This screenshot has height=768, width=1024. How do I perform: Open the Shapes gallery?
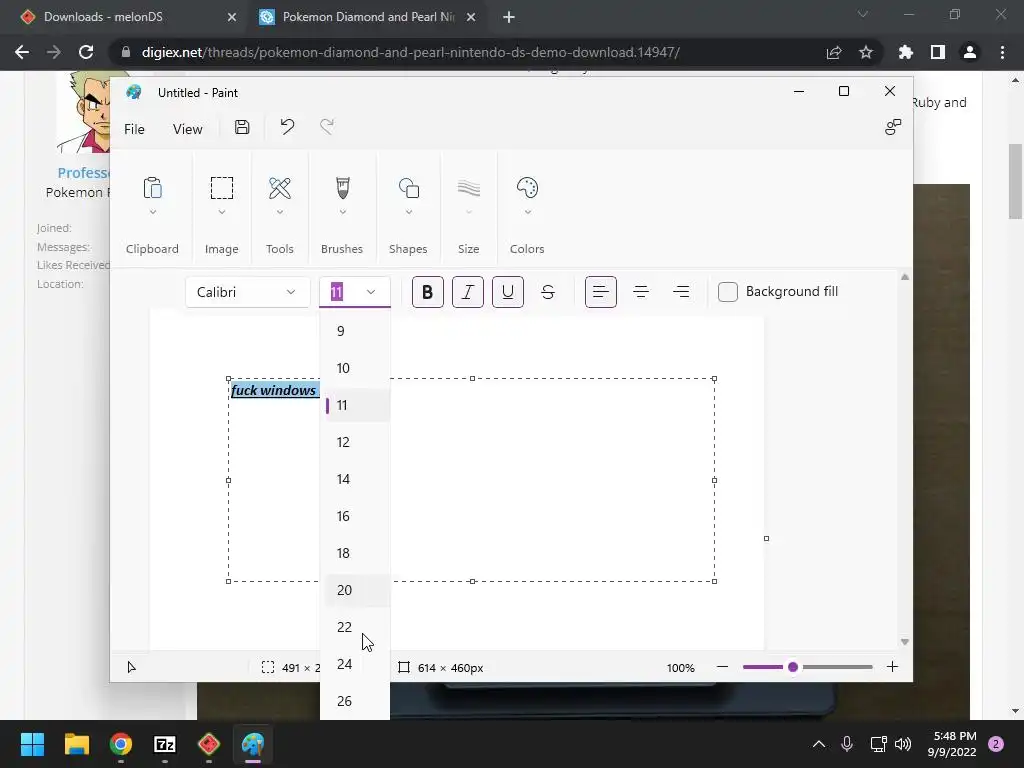[409, 188]
